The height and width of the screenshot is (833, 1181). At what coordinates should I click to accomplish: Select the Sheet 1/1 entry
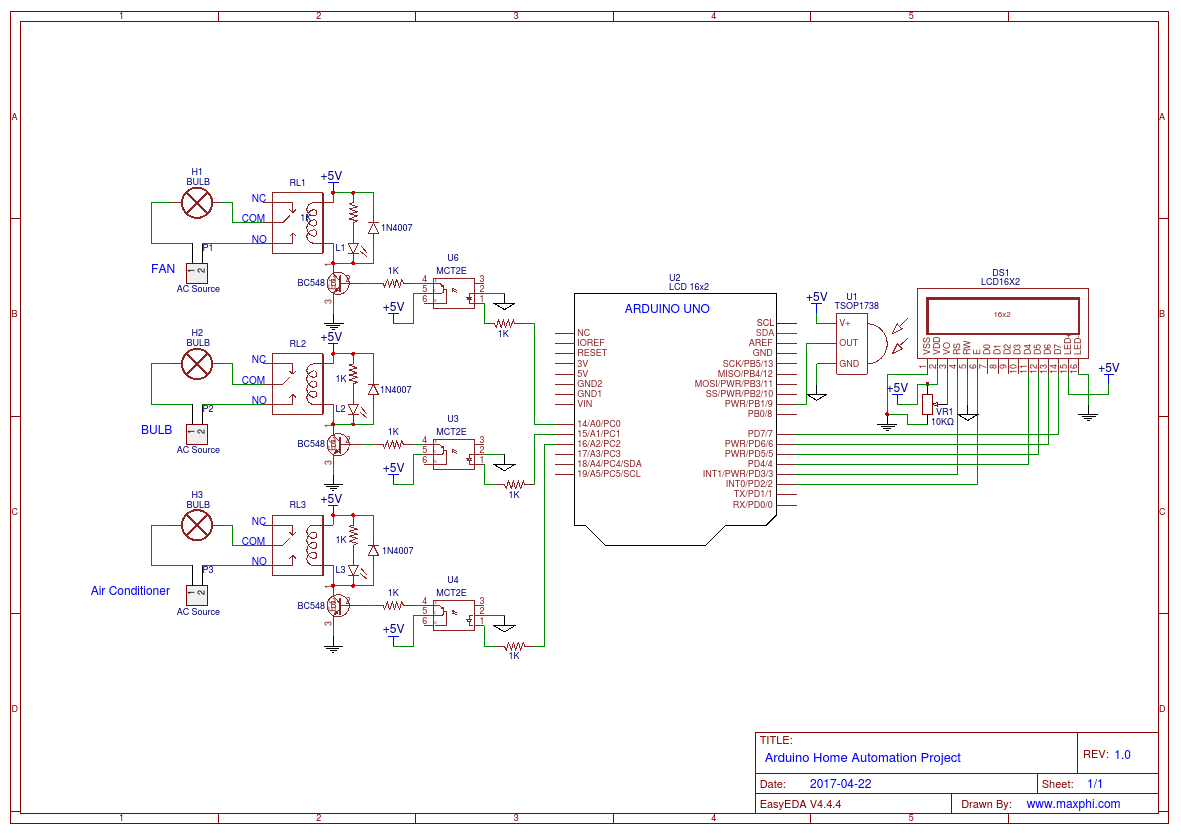(x=1094, y=783)
